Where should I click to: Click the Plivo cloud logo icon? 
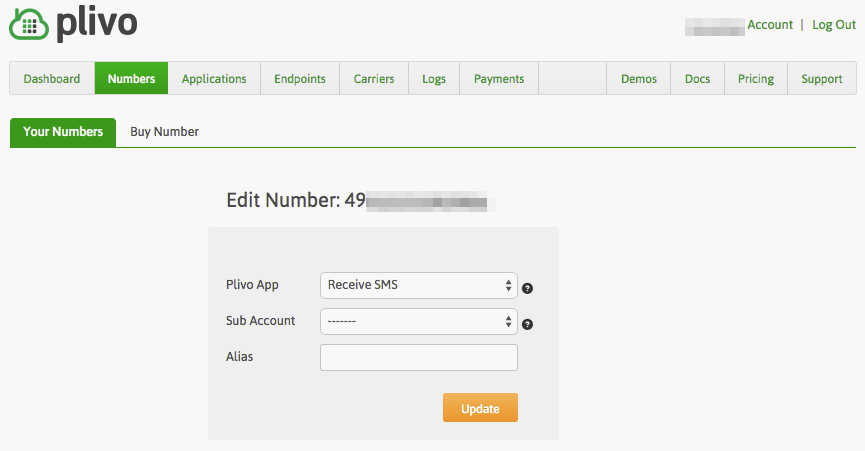tap(29, 25)
